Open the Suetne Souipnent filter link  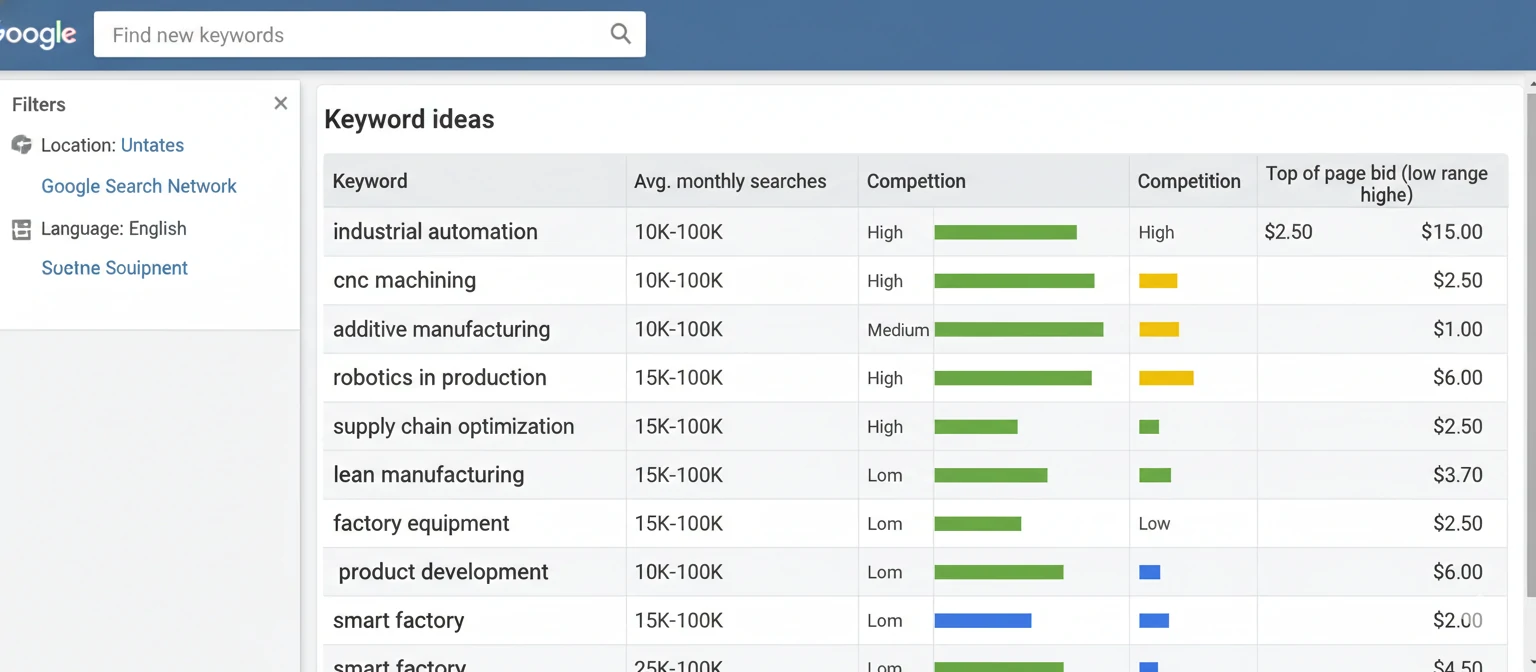coord(114,267)
